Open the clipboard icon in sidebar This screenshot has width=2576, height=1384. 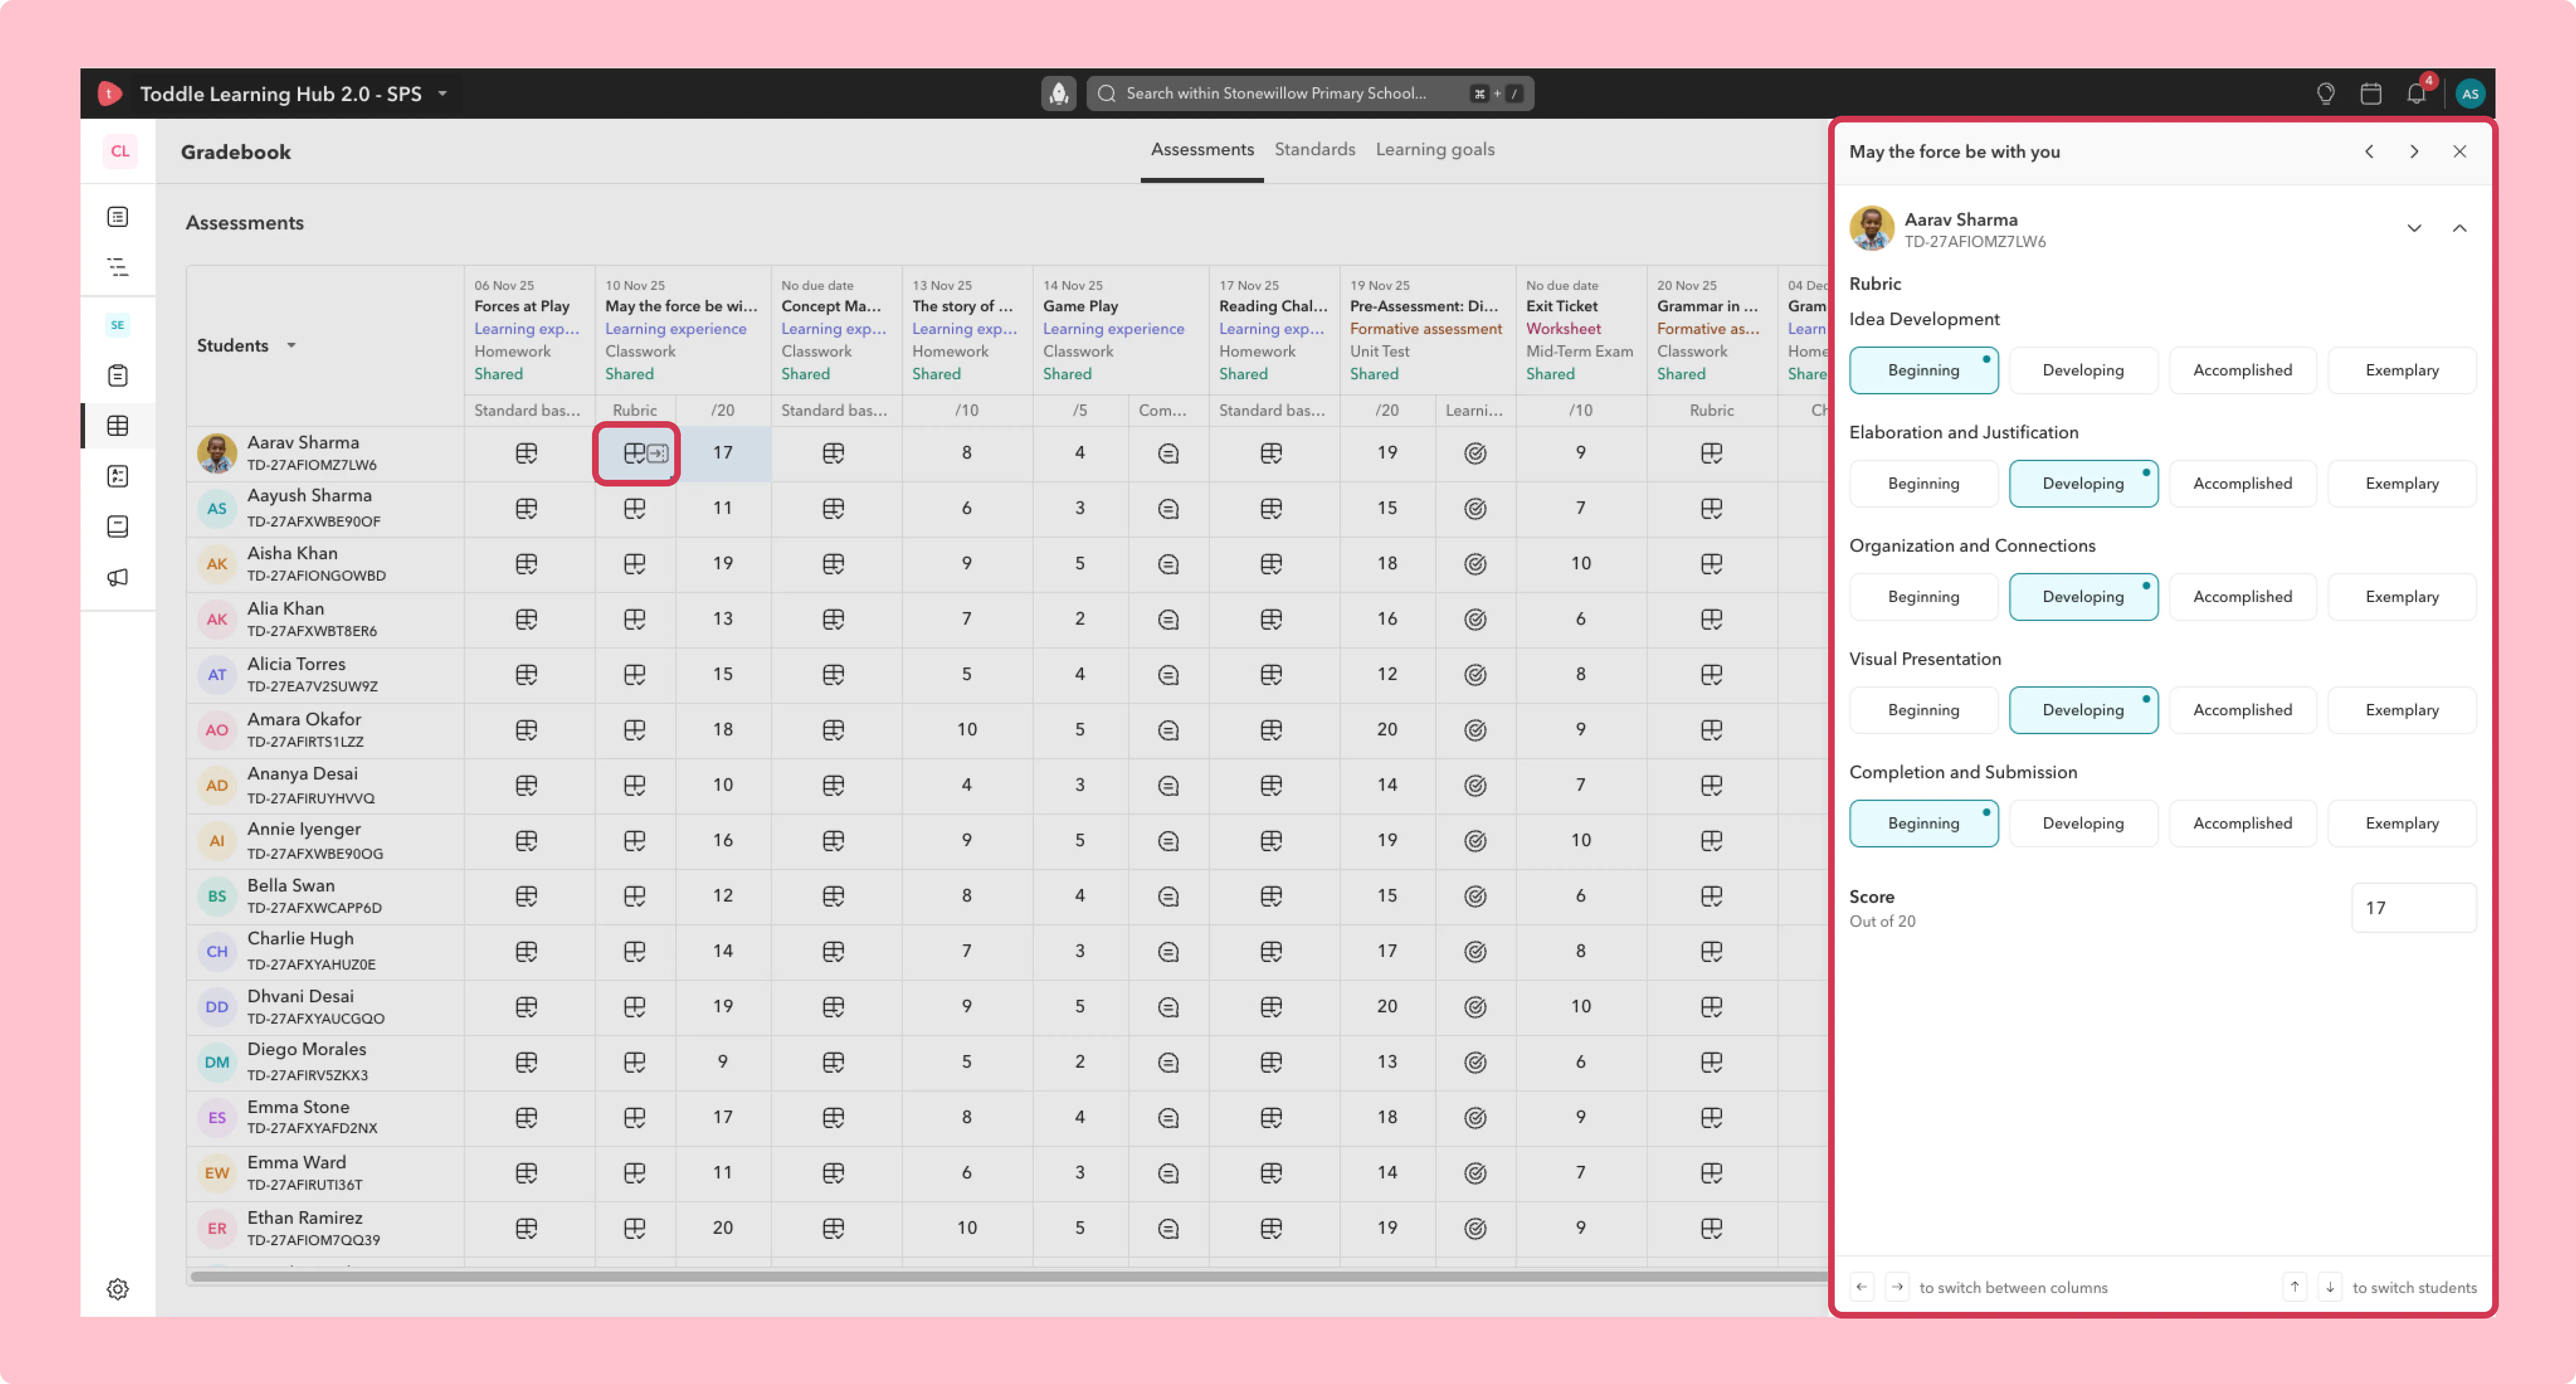(118, 376)
